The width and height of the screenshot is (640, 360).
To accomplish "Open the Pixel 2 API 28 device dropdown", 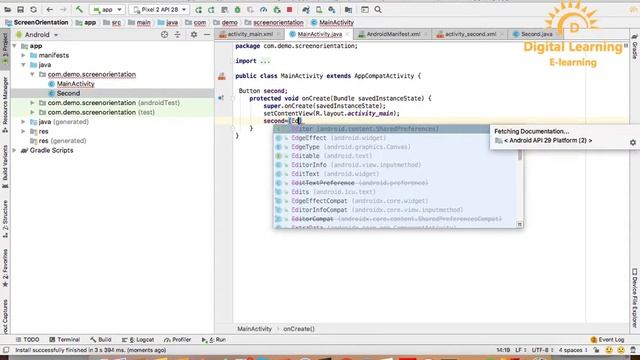I will (x=159, y=9).
